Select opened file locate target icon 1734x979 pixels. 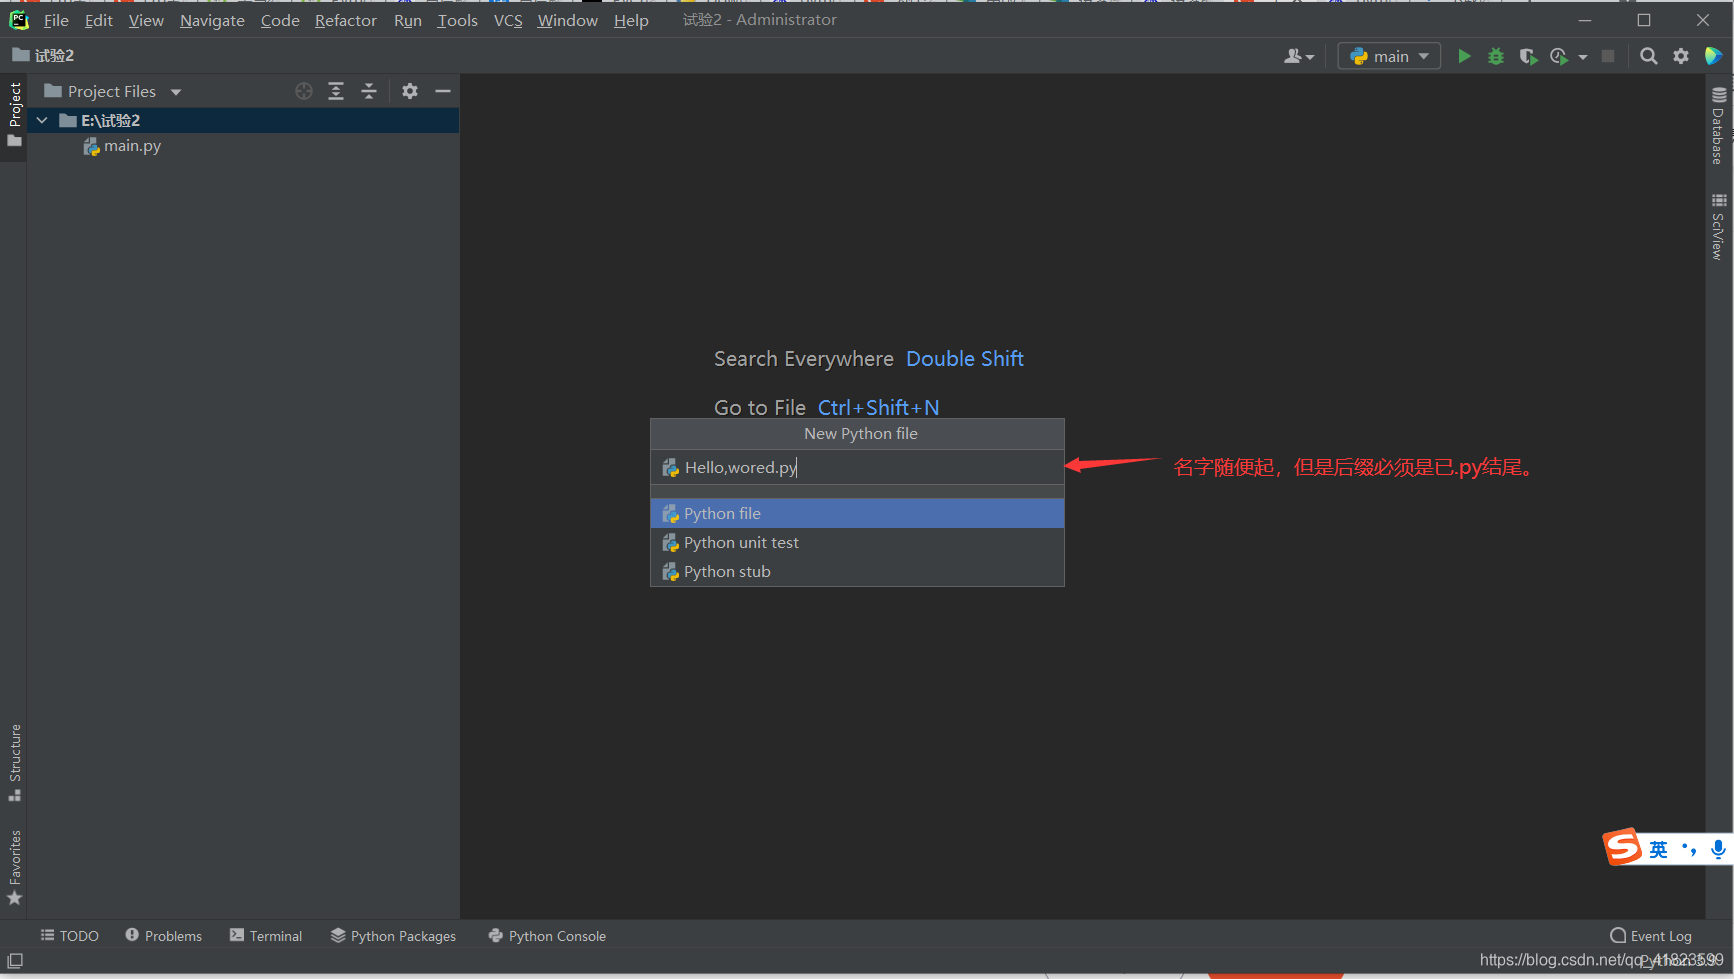304,91
